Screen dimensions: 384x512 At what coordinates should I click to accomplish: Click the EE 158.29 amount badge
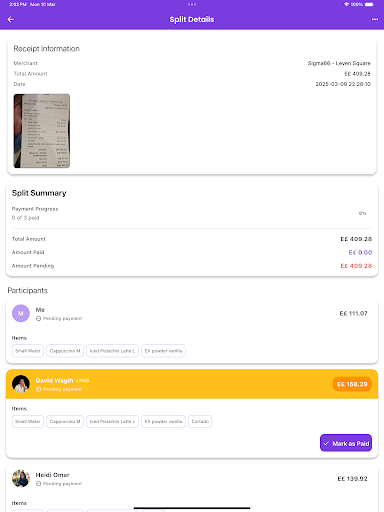(352, 384)
